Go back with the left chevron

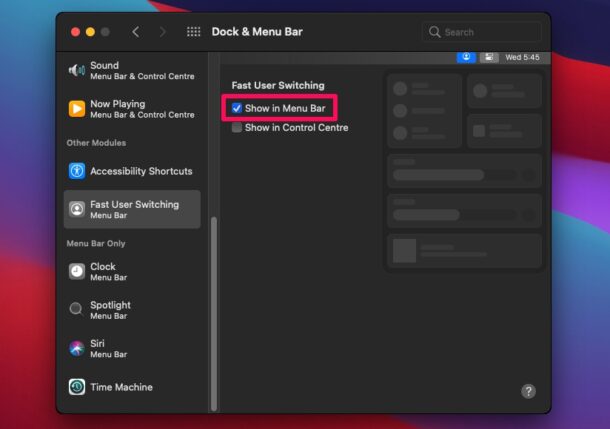(x=136, y=32)
